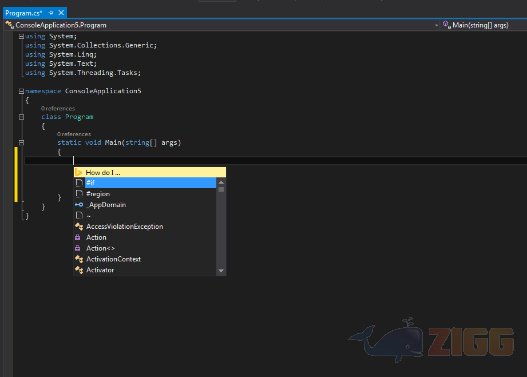Choose the Activator class icon
Image resolution: width=527 pixels, height=377 pixels.
[79, 270]
